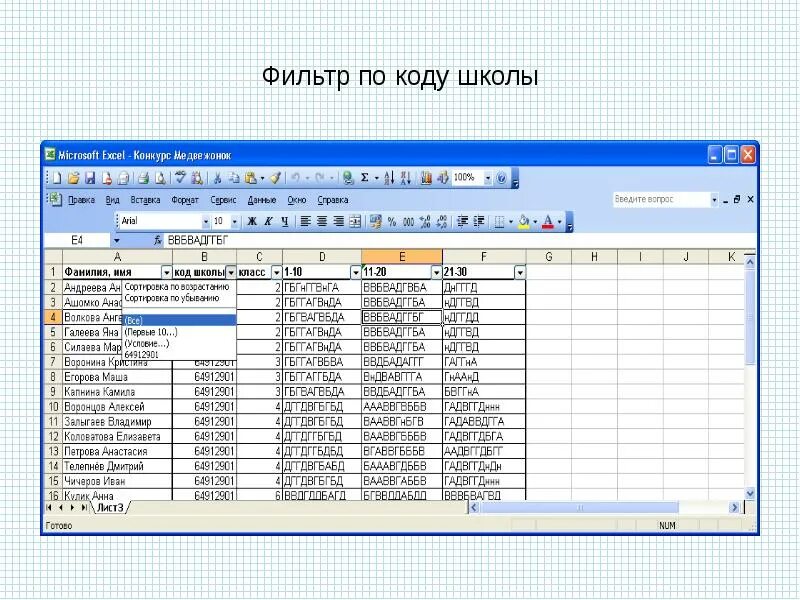
Task: Launch the Chart Wizard icon
Action: [x=426, y=178]
